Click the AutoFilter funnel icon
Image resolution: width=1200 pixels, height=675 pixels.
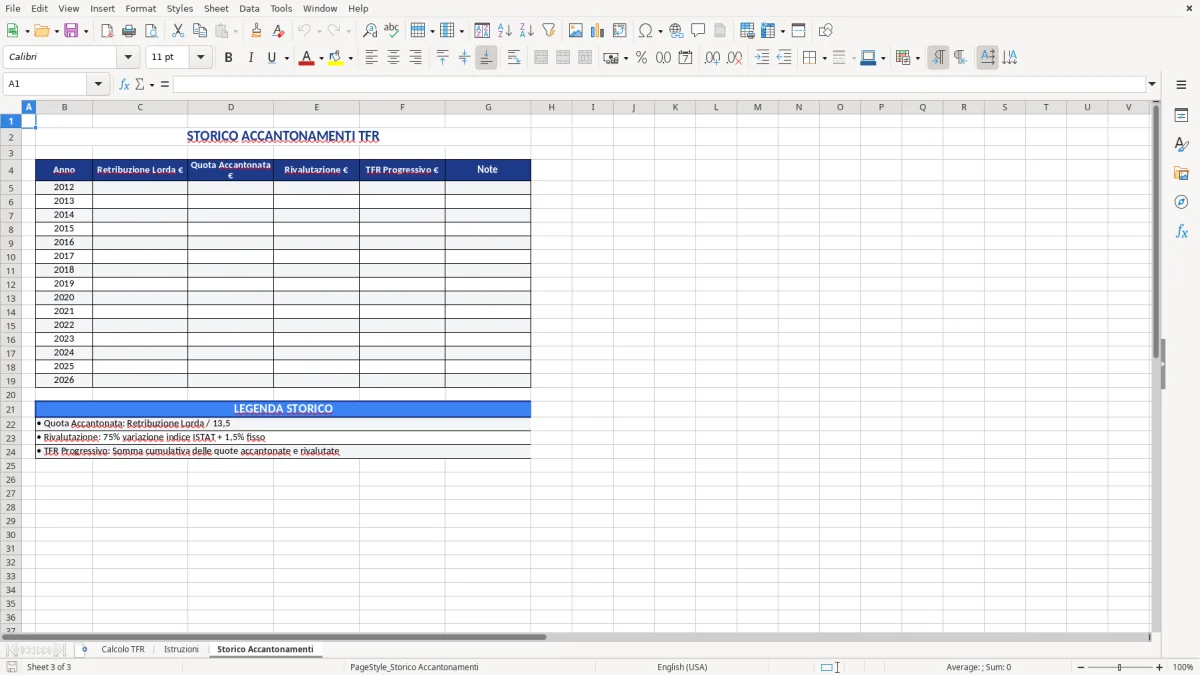point(549,31)
